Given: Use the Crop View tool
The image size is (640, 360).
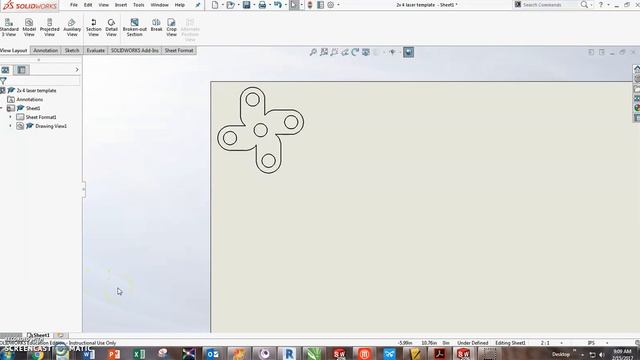Looking at the screenshot, I should click(171, 27).
